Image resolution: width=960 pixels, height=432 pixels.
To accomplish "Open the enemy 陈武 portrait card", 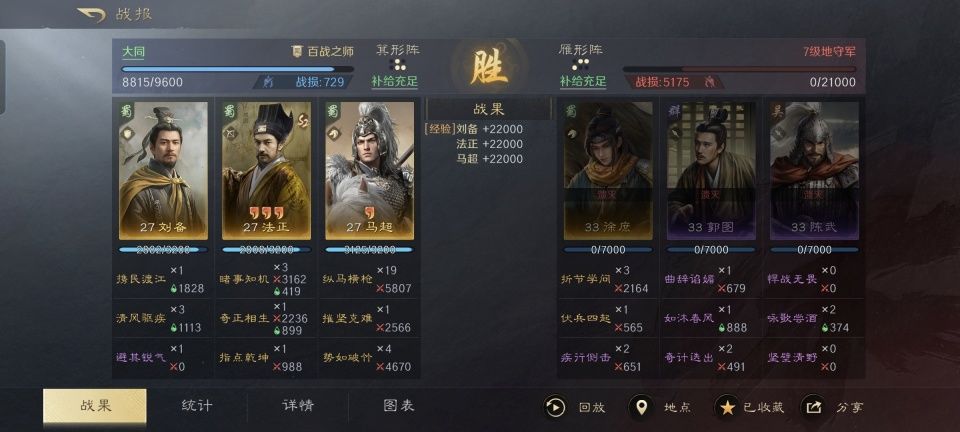I will coord(814,171).
